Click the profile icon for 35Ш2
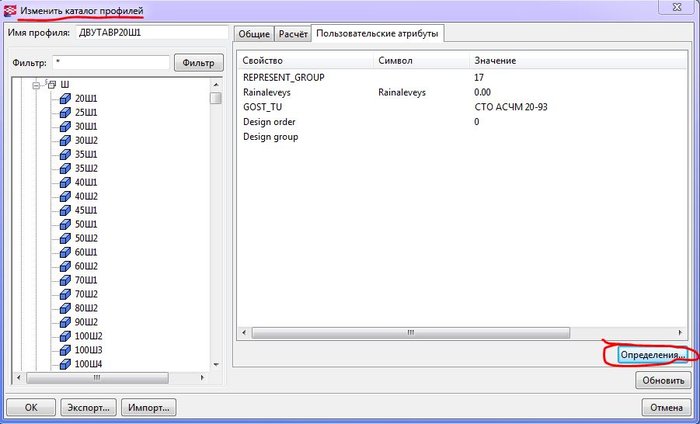This screenshot has height=424, width=700. pos(65,168)
